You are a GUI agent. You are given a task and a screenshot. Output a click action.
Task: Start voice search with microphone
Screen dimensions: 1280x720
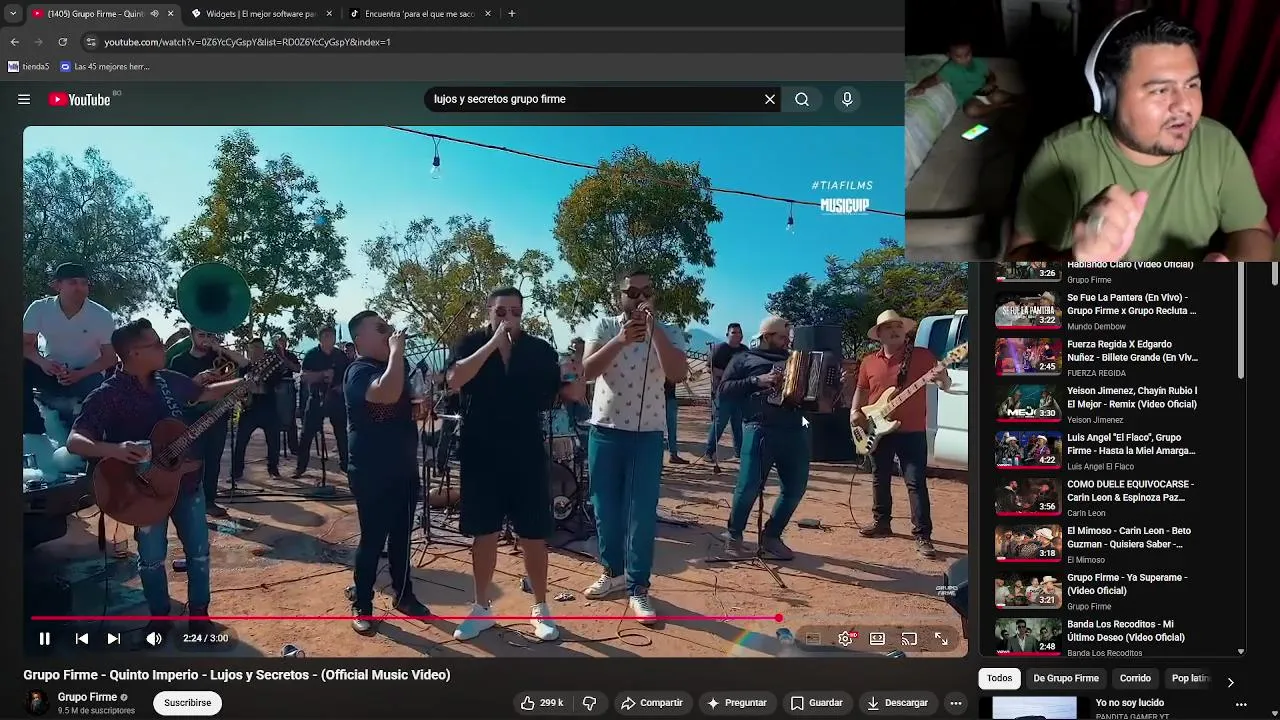(x=847, y=99)
